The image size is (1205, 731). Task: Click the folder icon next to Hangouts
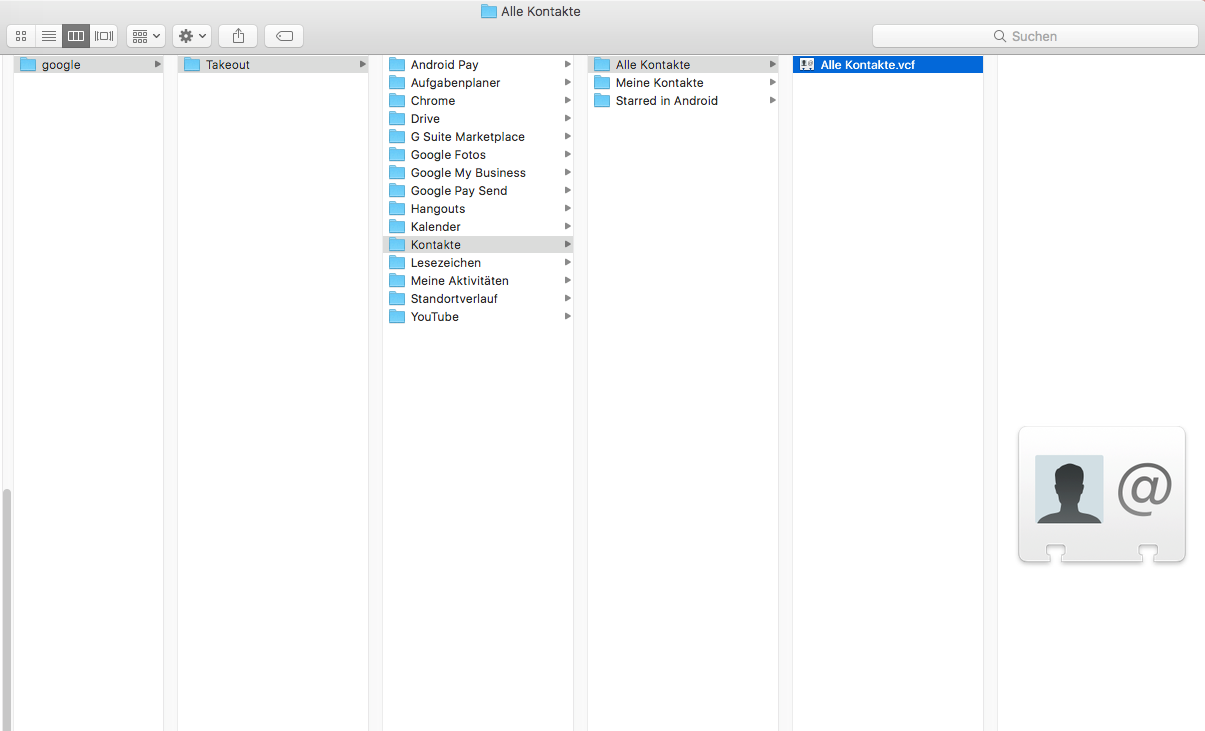click(397, 208)
